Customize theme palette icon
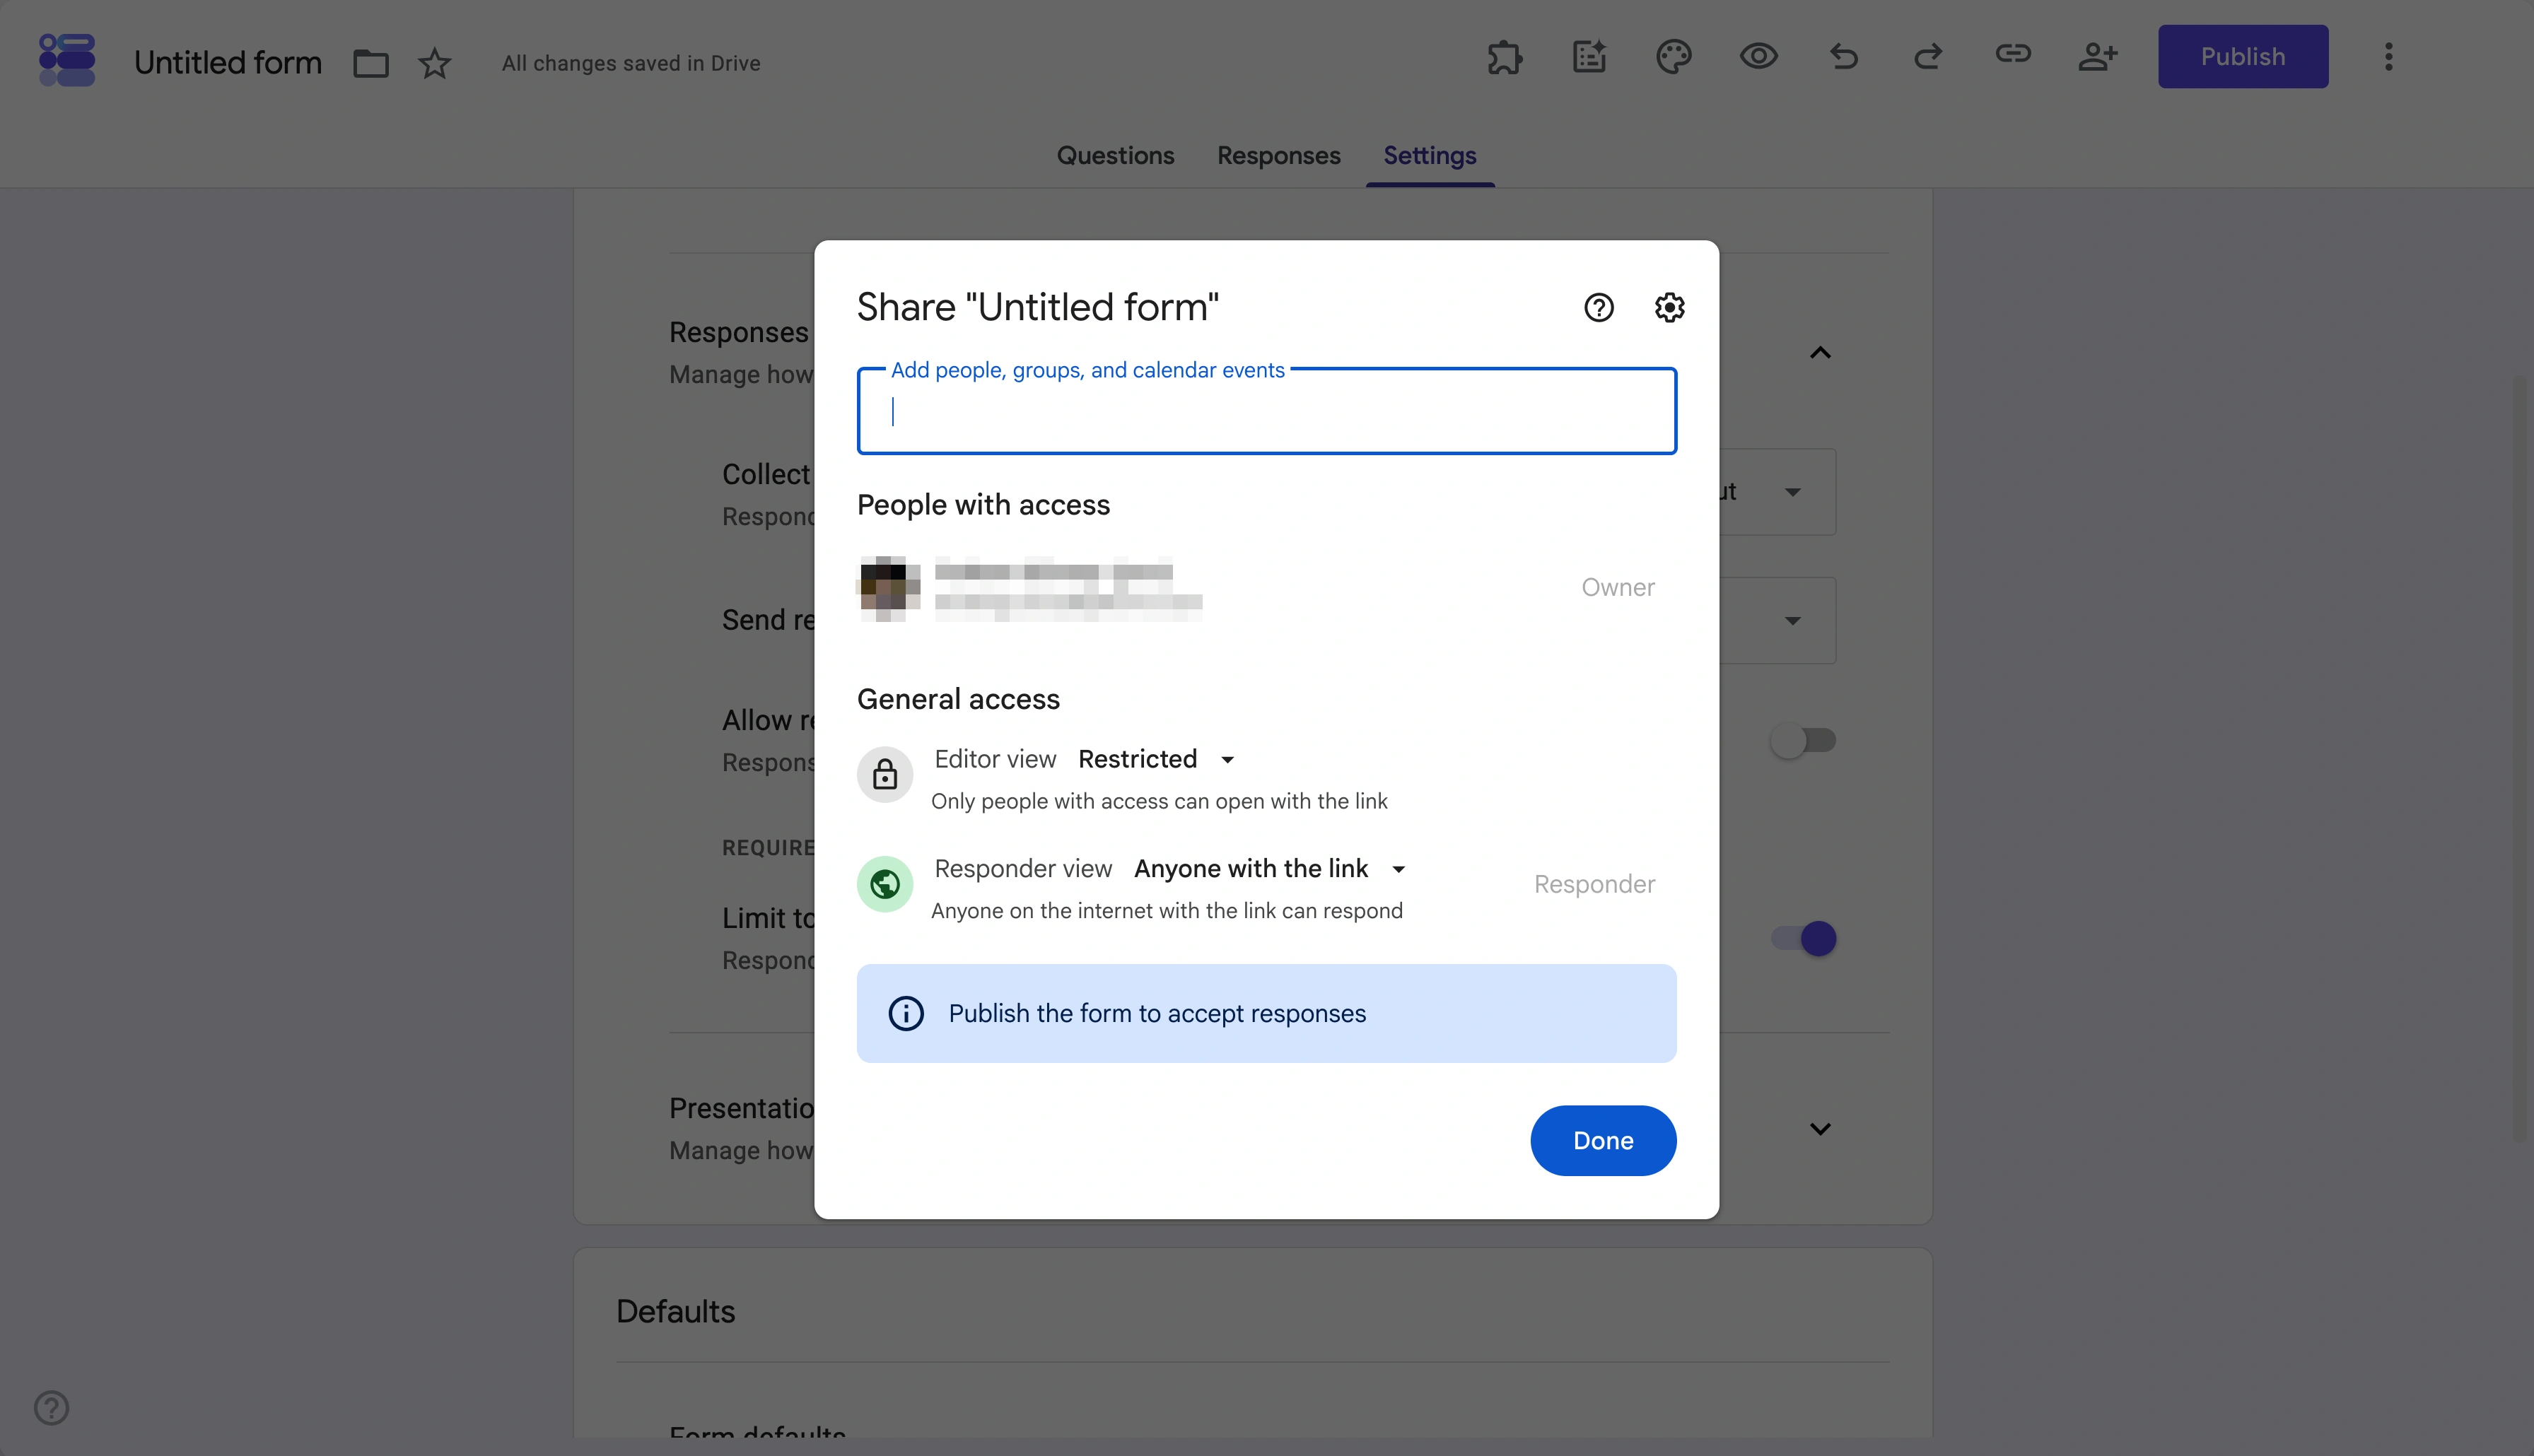 click(x=1674, y=57)
